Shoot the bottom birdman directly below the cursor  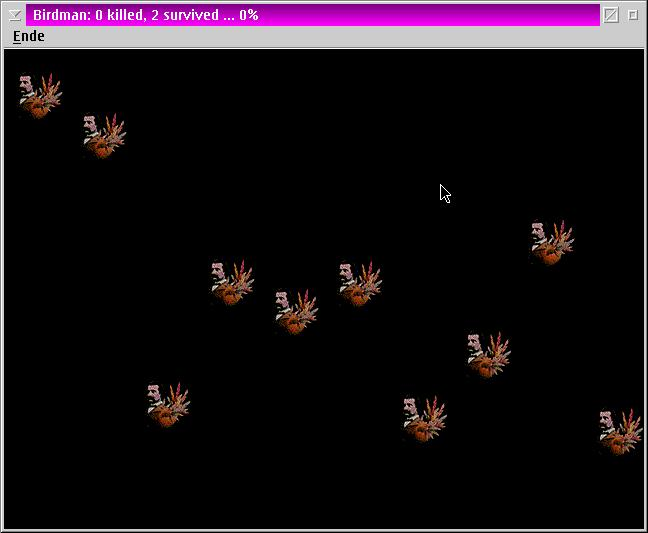(424, 419)
